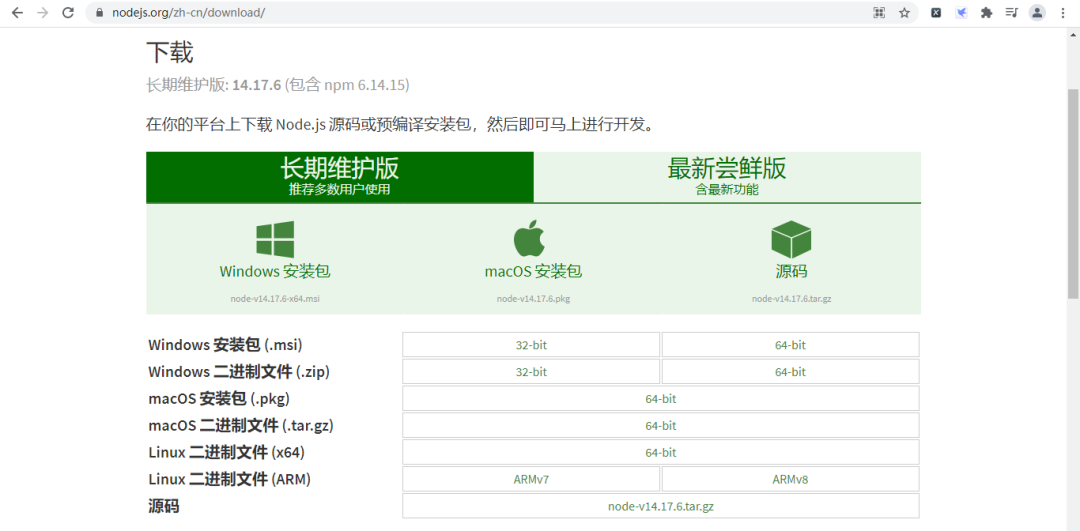Viewport: 1080px width, 531px height.
Task: Click the green cube source code icon
Action: [x=791, y=240]
